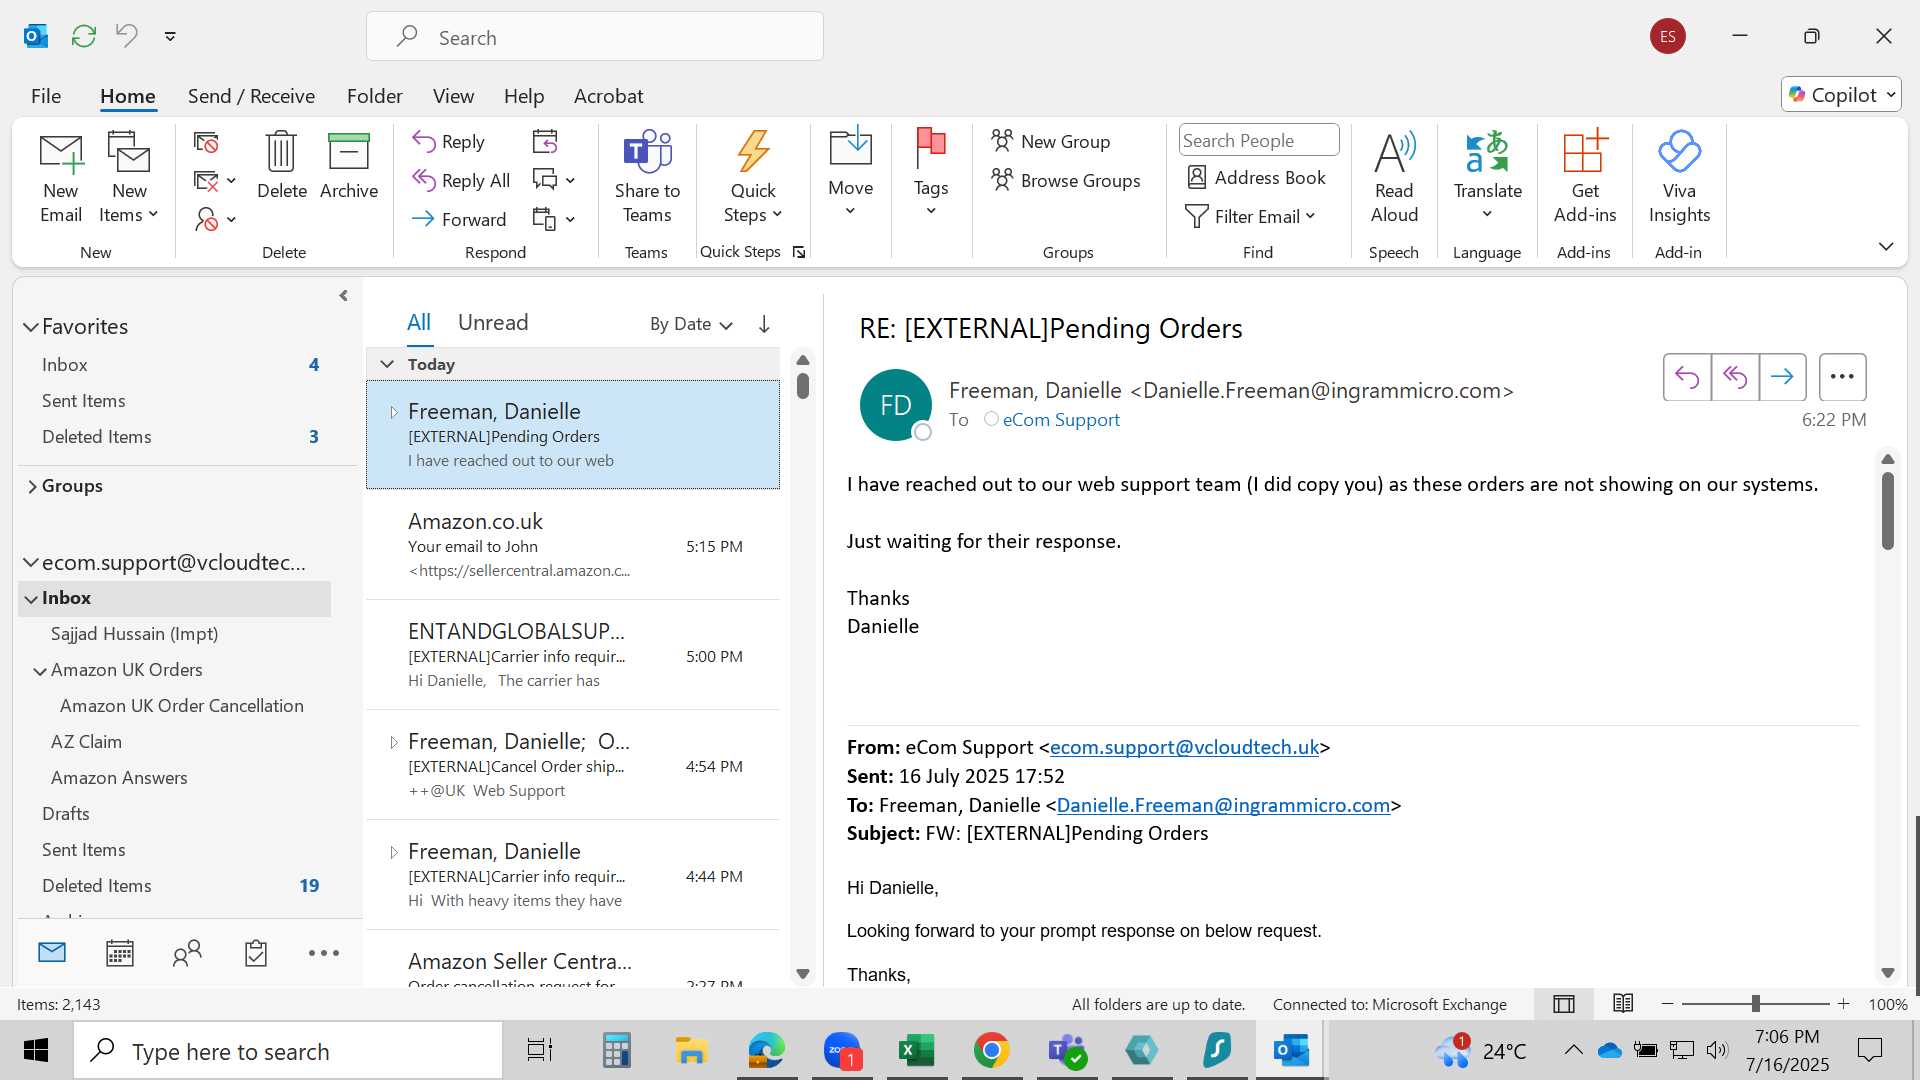Switch to People view icon
This screenshot has width=1920, height=1080.
coord(187,953)
